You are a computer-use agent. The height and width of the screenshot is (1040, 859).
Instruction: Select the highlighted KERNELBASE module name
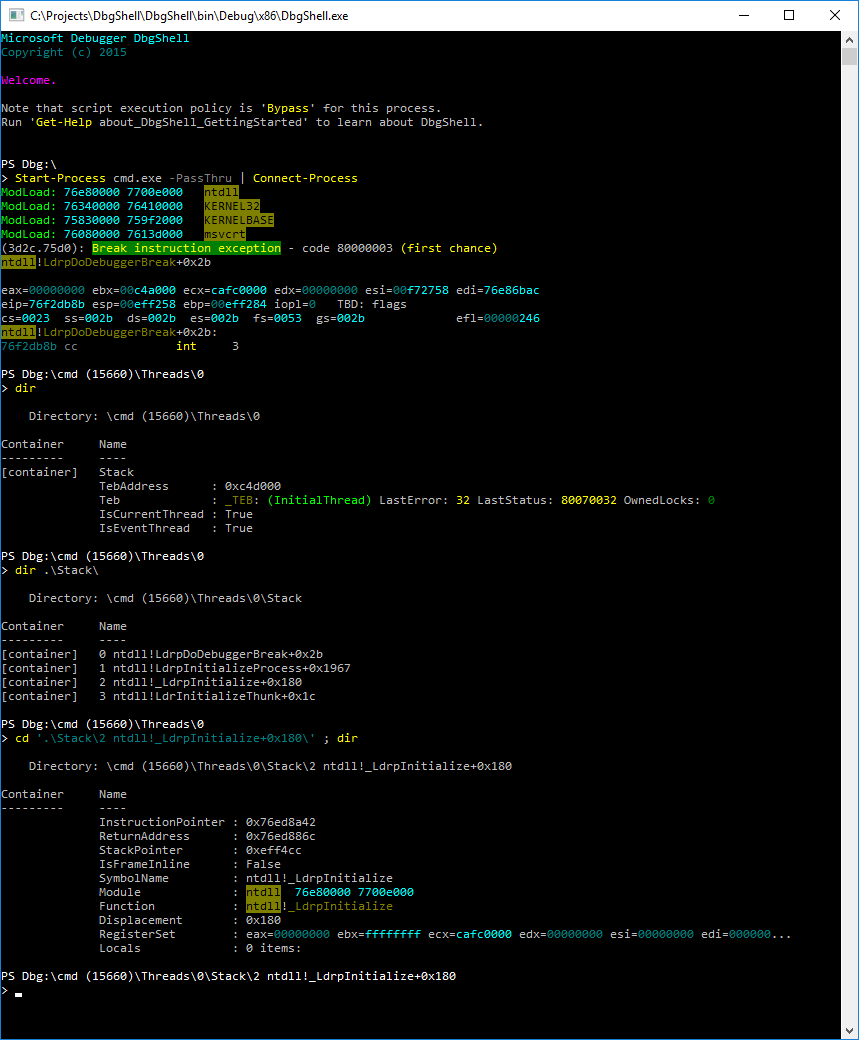point(238,220)
